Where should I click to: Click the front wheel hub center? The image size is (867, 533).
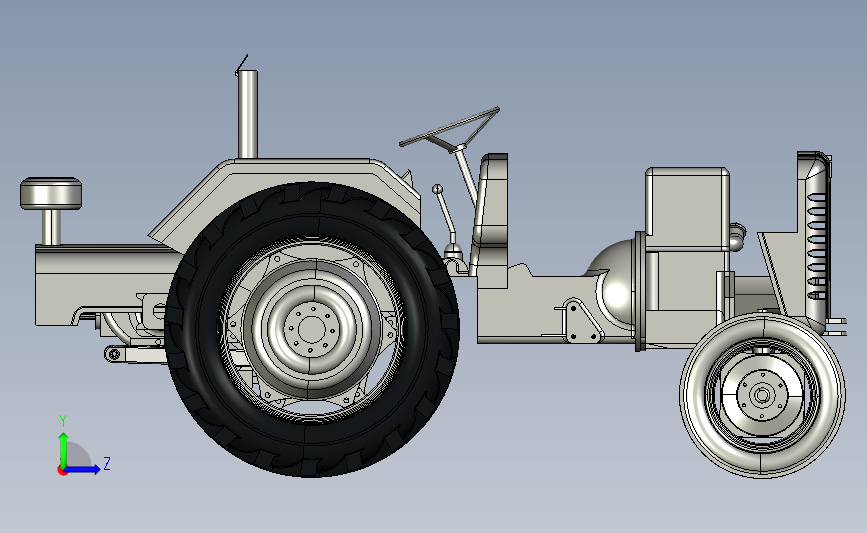762,395
